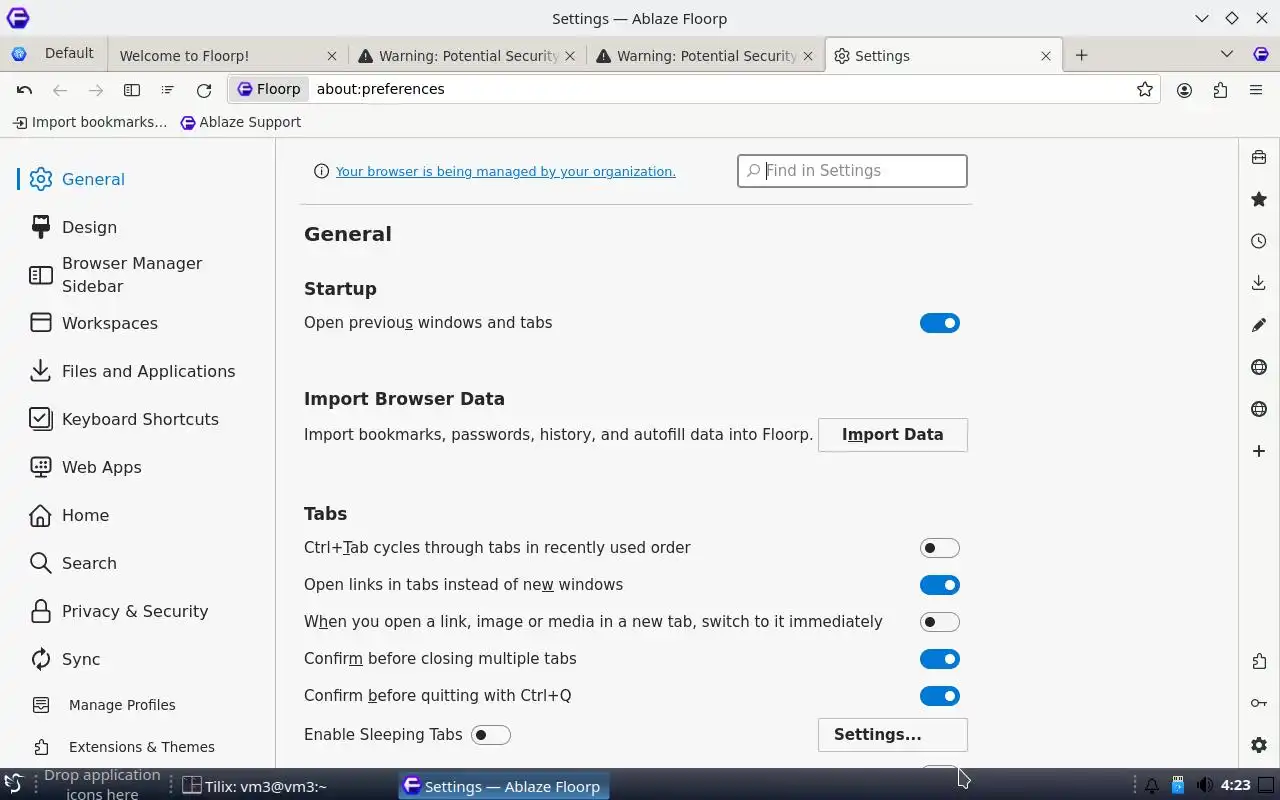Add a new panel to right sidebar
1280x800 pixels.
click(x=1259, y=451)
